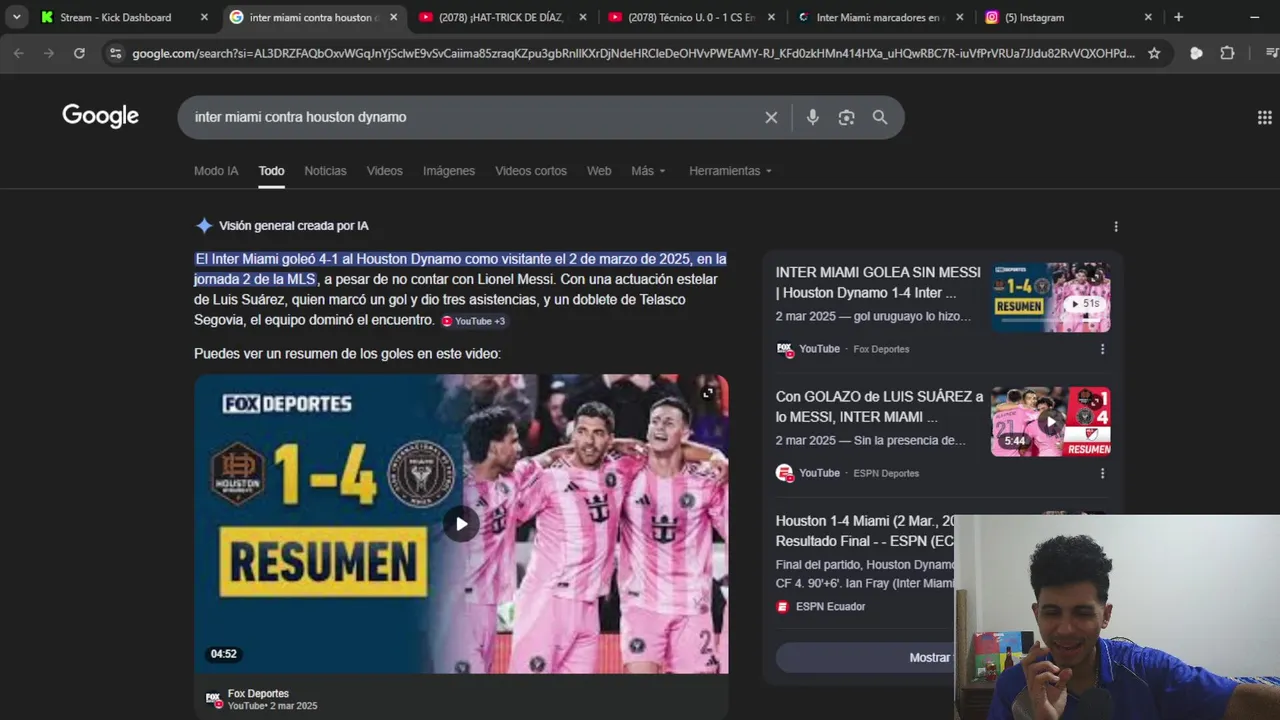Bookmark this page with the star icon
The height and width of the screenshot is (720, 1280).
tap(1154, 53)
